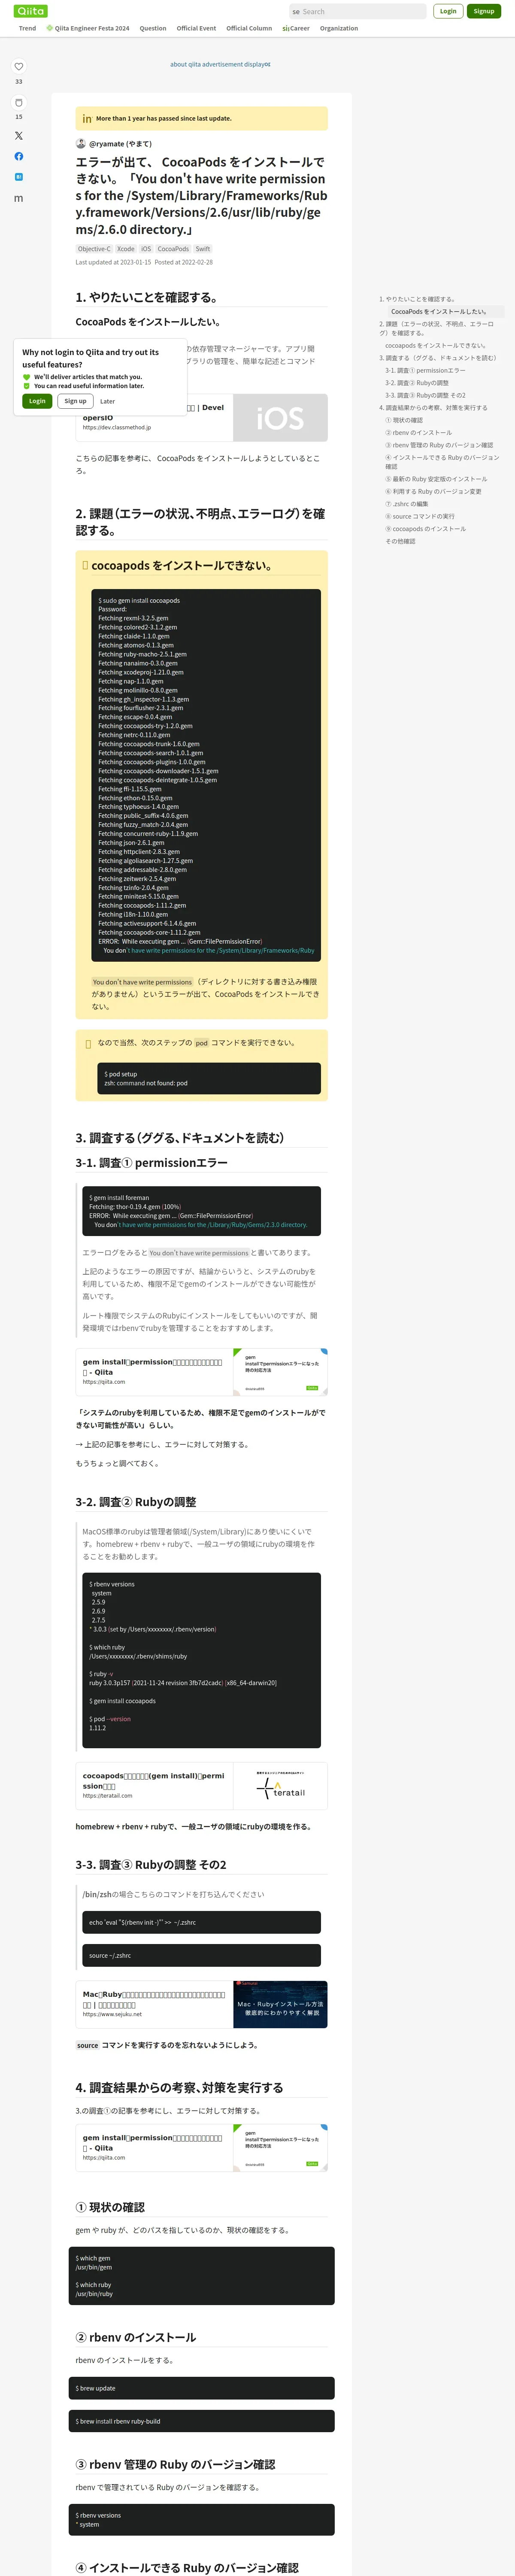Open the Official Column tab

(249, 28)
